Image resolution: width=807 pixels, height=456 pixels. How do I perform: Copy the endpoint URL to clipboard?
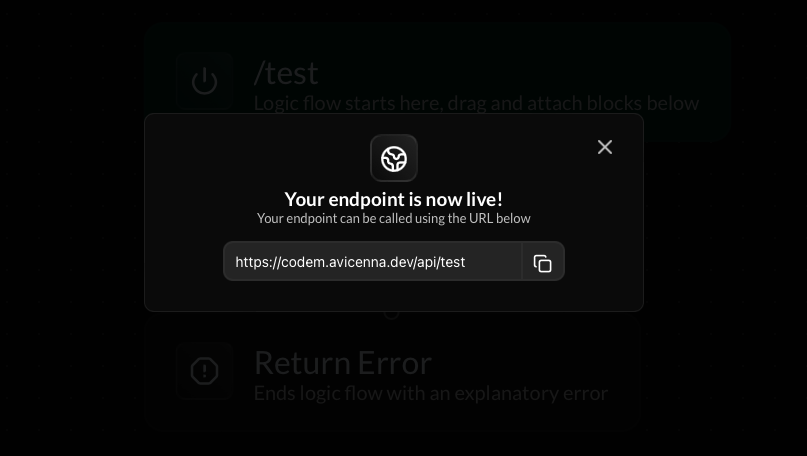click(542, 263)
